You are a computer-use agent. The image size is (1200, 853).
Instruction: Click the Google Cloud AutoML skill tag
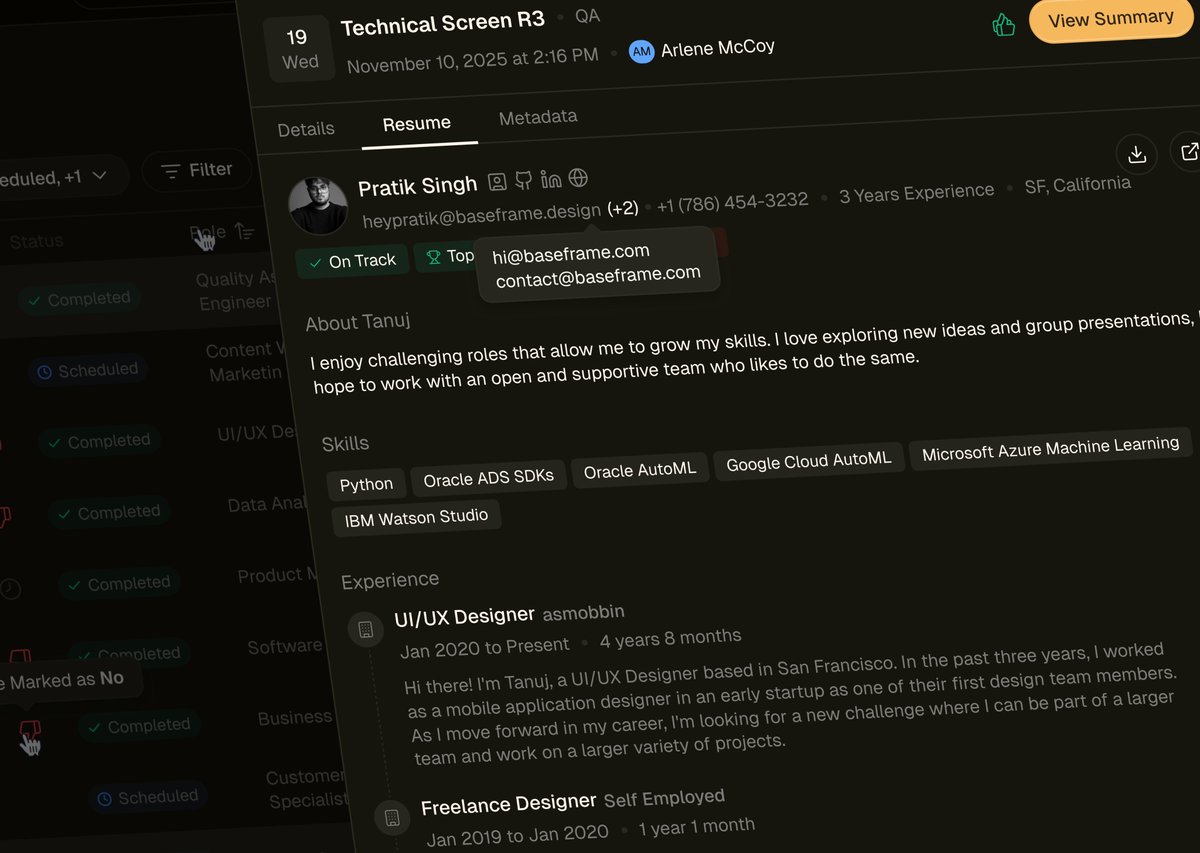point(808,462)
